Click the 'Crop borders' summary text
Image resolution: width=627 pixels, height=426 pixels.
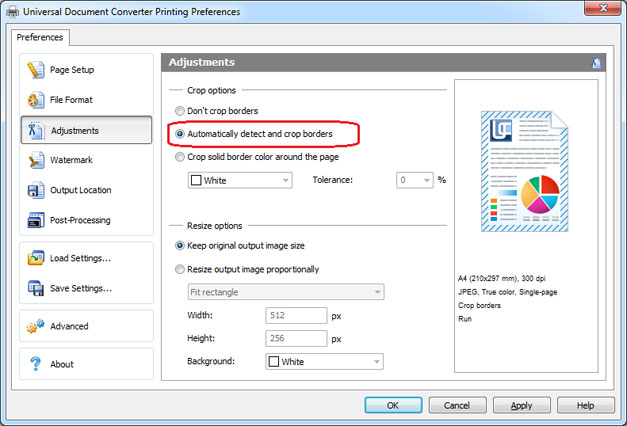[x=479, y=305]
